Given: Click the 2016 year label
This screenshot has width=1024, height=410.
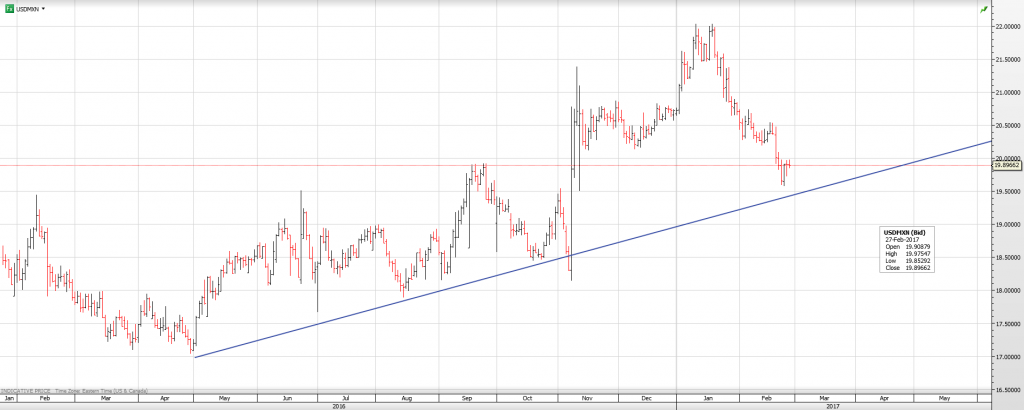Looking at the screenshot, I should click(x=338, y=405).
